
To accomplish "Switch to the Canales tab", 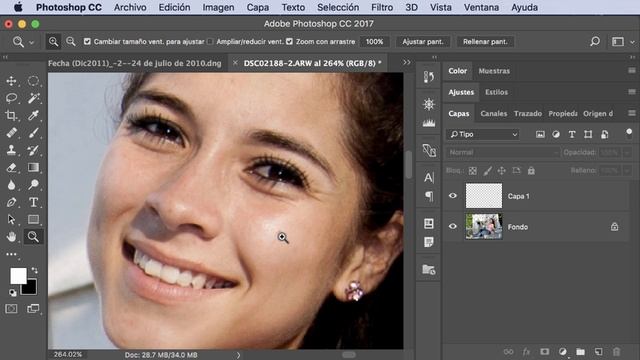I will pos(493,113).
